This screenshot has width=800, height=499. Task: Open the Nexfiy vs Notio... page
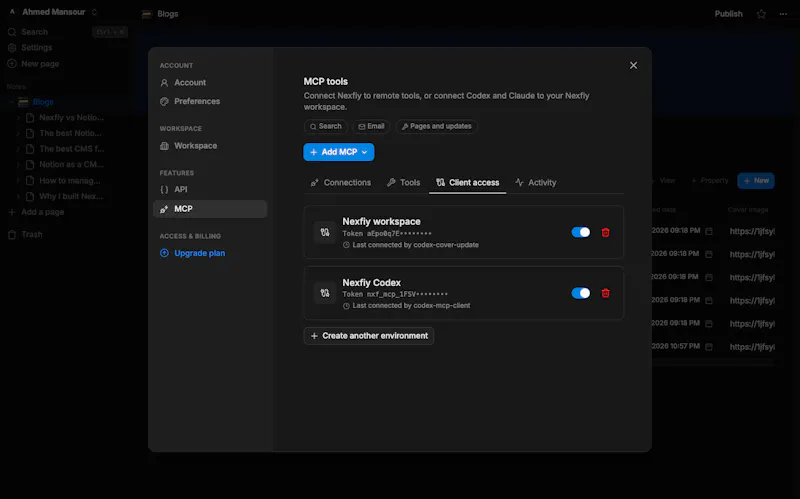(x=71, y=118)
